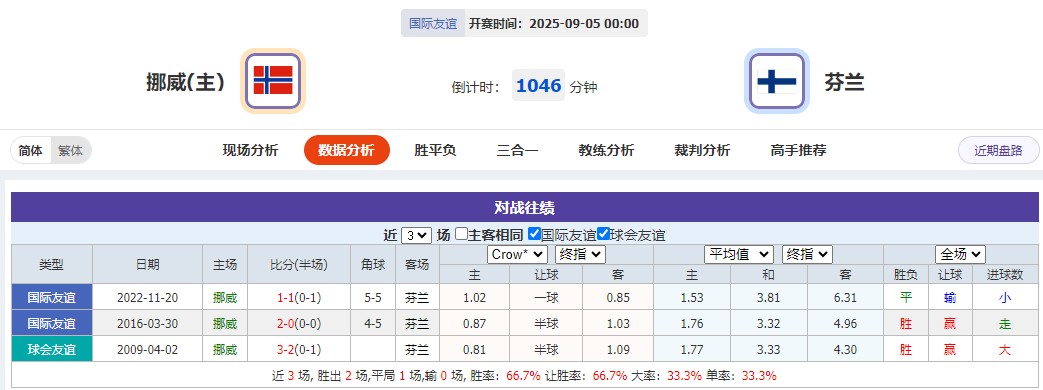
Task: Click 挪威(主) home team name
Action: click(186, 82)
